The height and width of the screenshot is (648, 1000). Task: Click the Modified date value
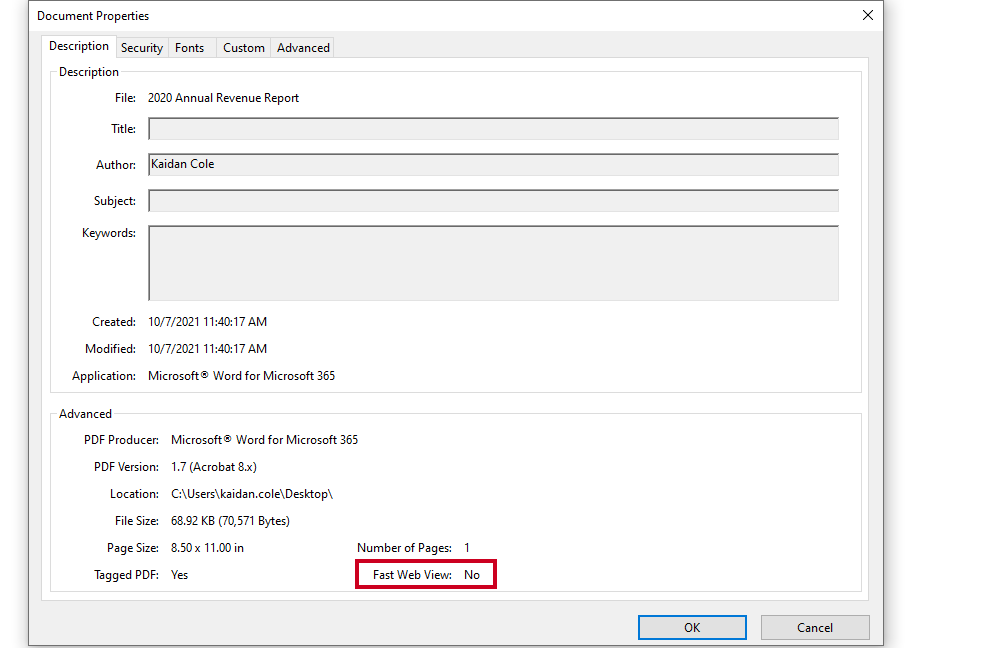[207, 349]
